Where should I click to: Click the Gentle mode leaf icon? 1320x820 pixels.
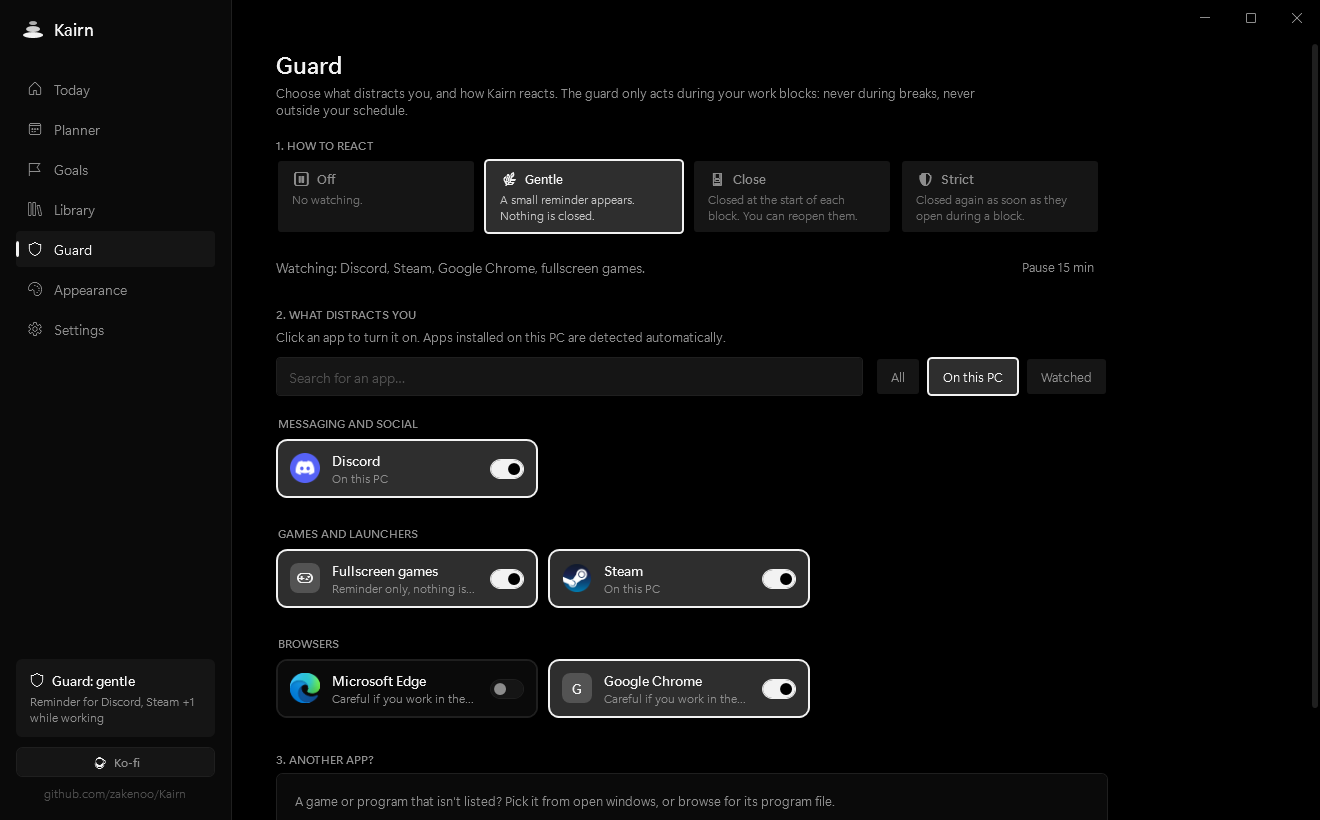[x=509, y=179]
